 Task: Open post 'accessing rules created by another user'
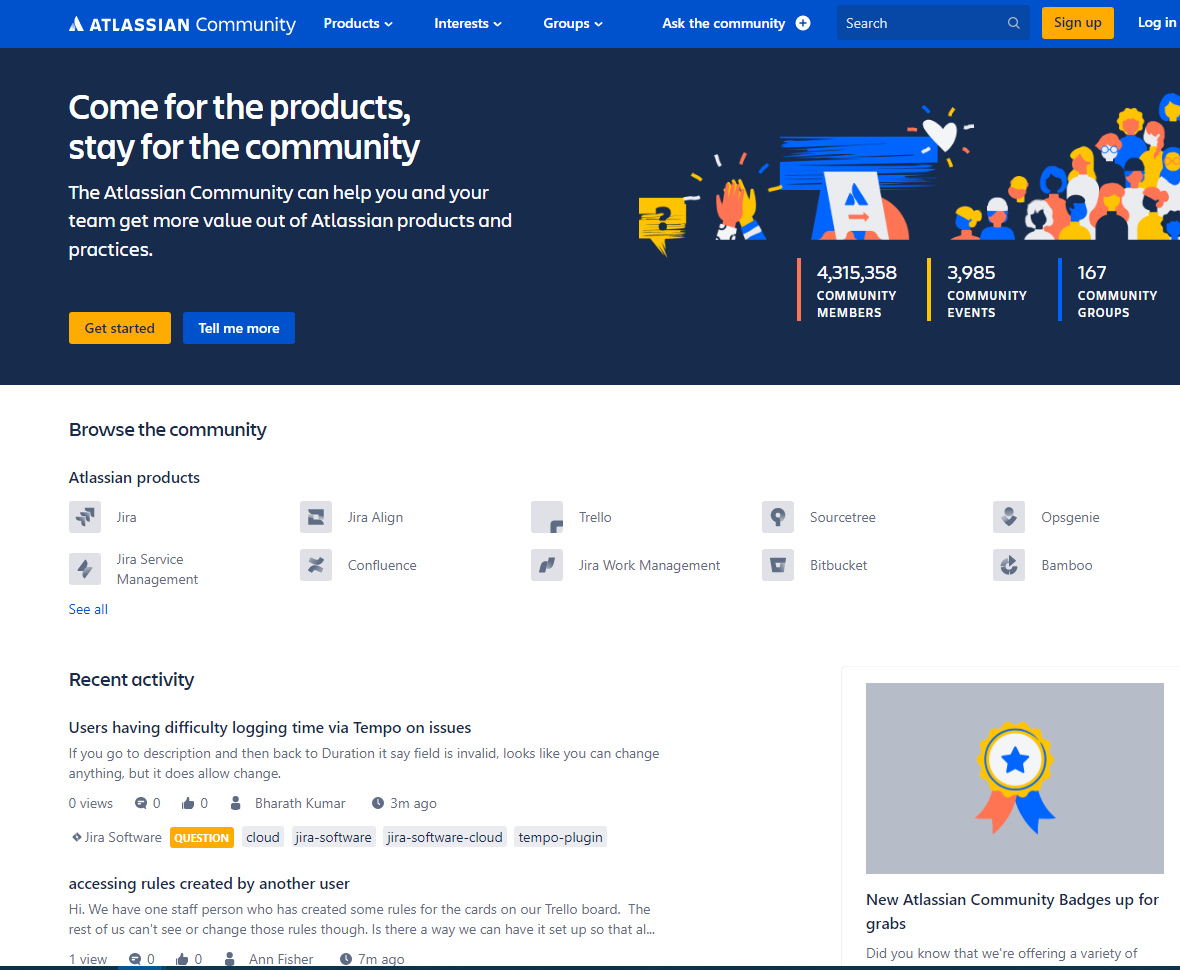click(209, 883)
